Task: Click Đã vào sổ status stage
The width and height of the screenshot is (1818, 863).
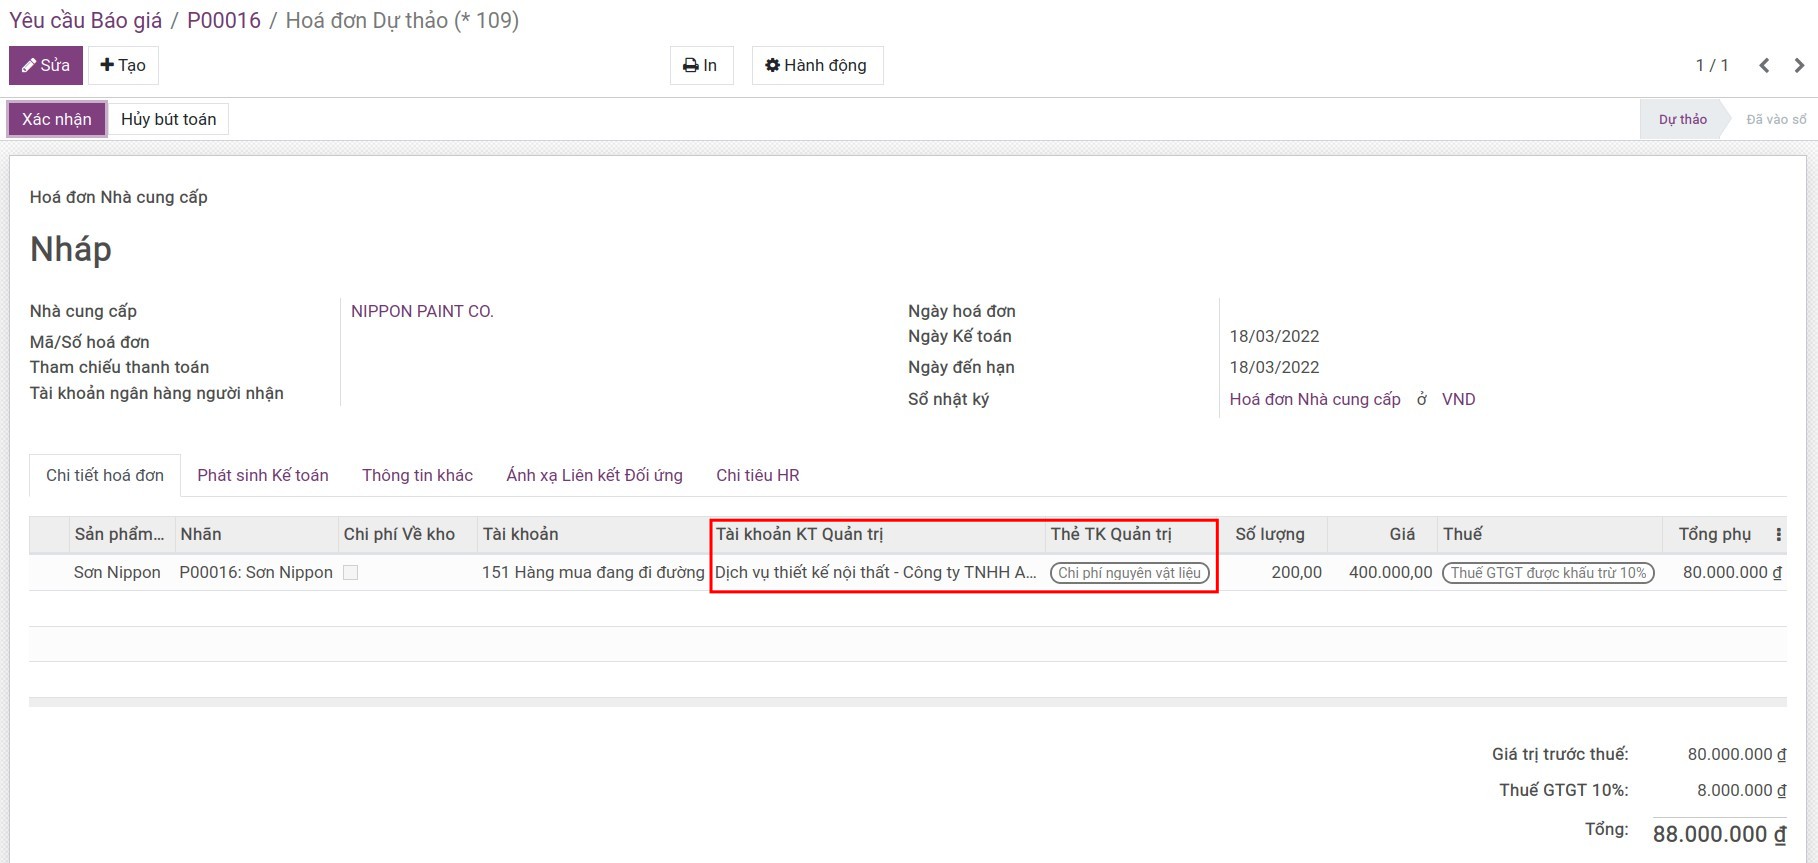Action: tap(1775, 120)
